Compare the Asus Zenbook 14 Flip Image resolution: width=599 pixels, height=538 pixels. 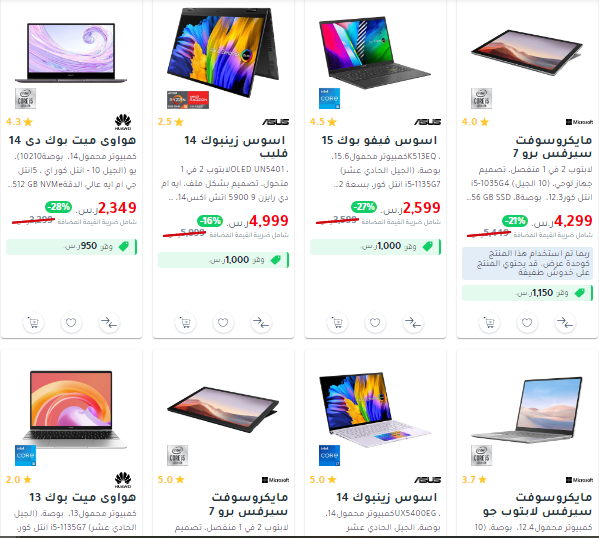click(x=261, y=323)
